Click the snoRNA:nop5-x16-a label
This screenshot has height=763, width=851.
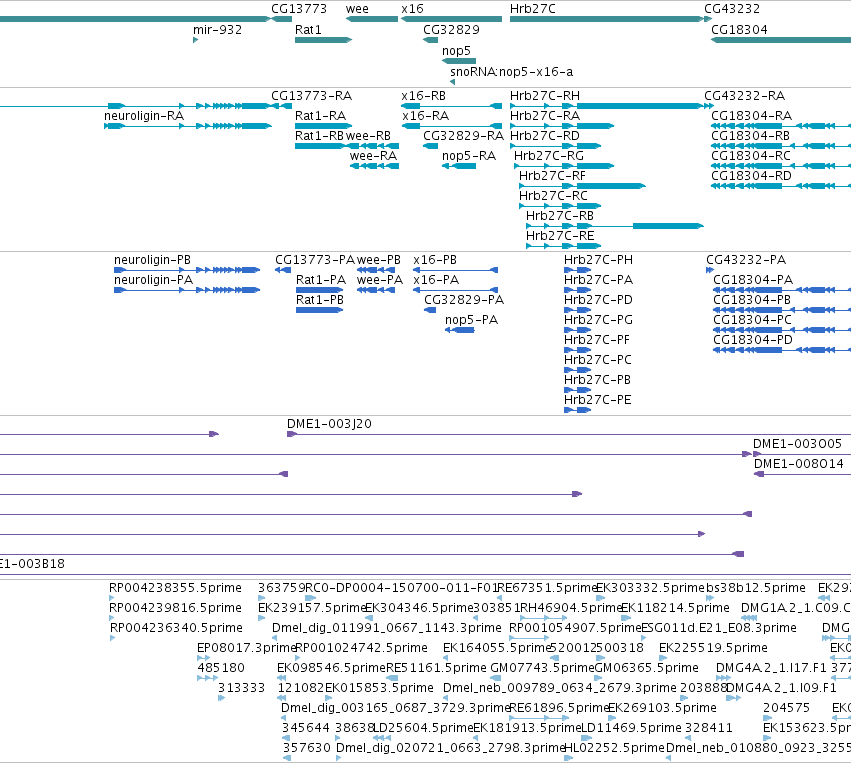512,72
